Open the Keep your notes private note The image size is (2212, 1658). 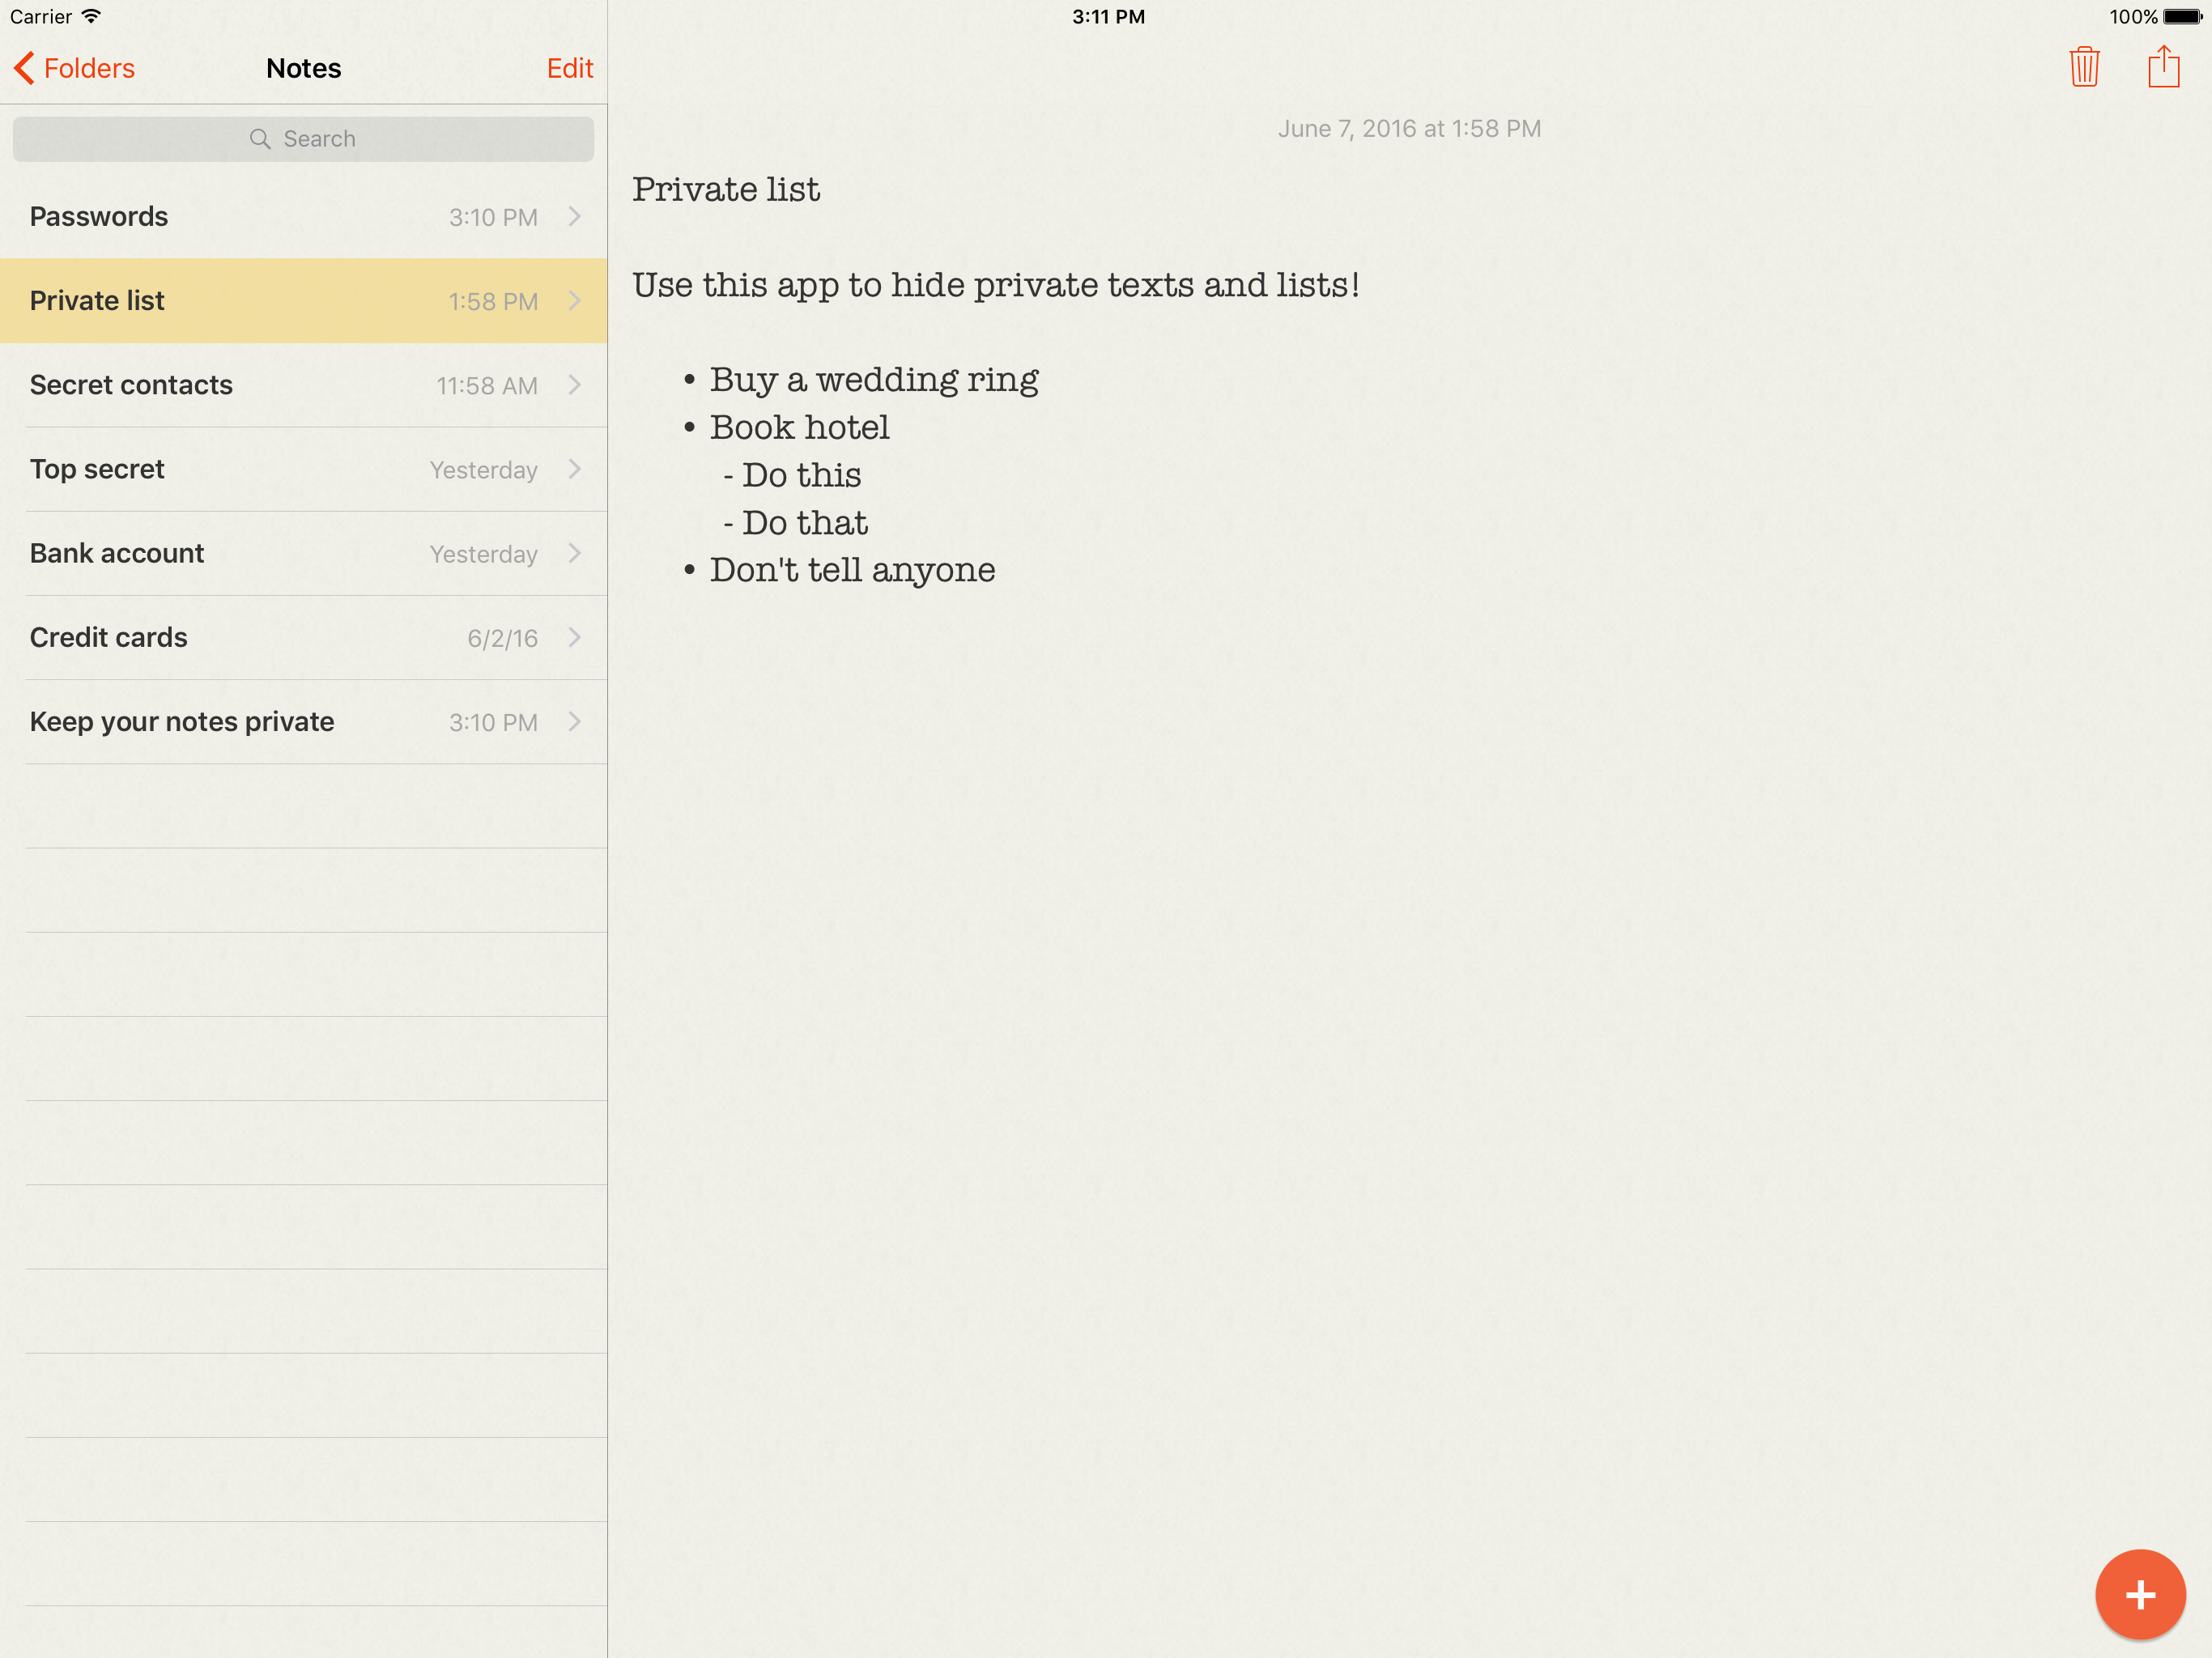182,722
